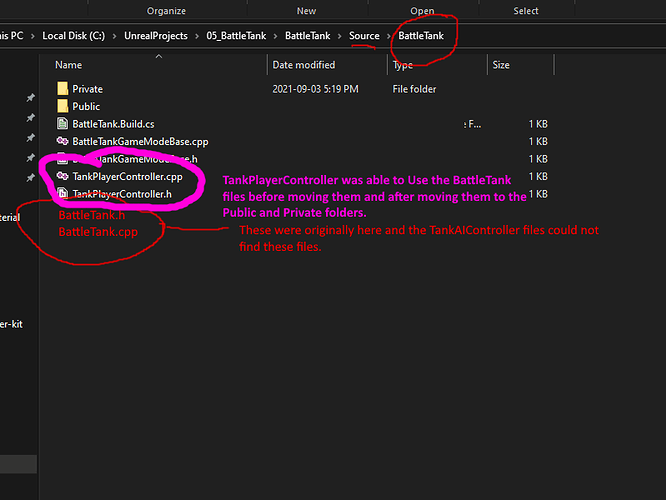
Task: Click the 1 KB size of BattleTankGameModeBase.cpp
Action: click(538, 141)
